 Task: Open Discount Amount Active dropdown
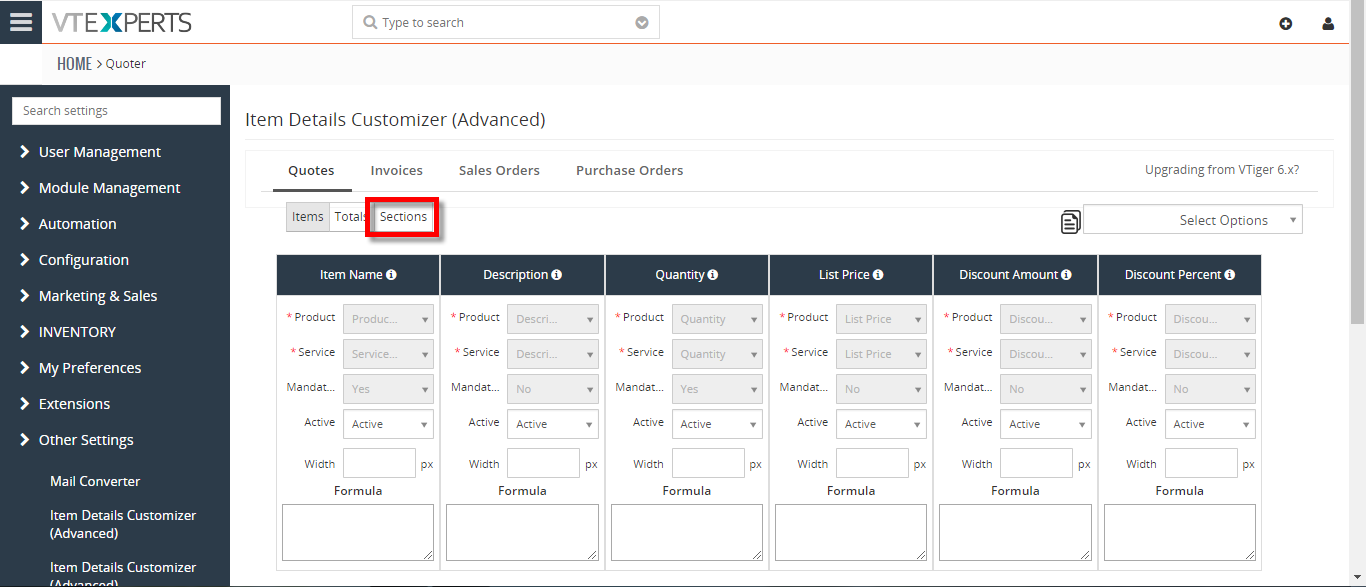1045,424
